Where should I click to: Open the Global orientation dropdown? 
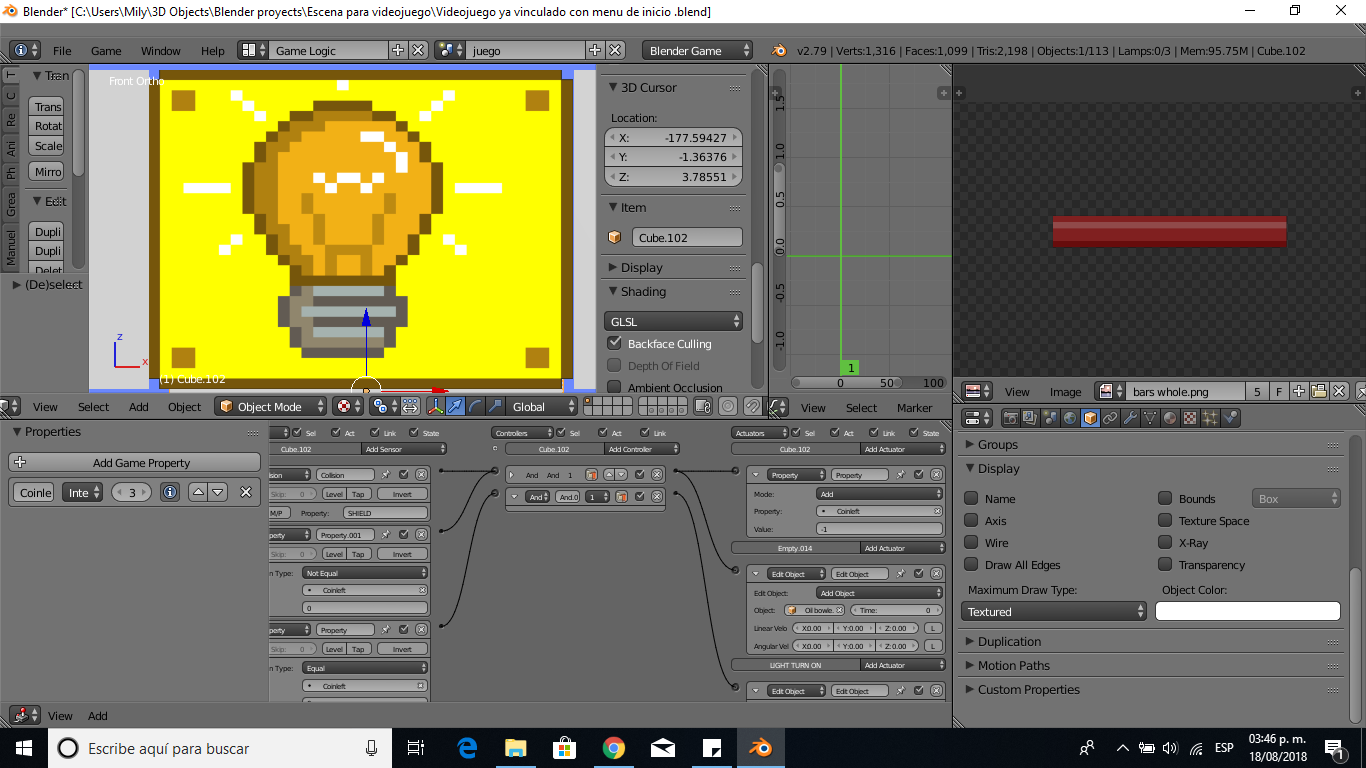(x=541, y=407)
